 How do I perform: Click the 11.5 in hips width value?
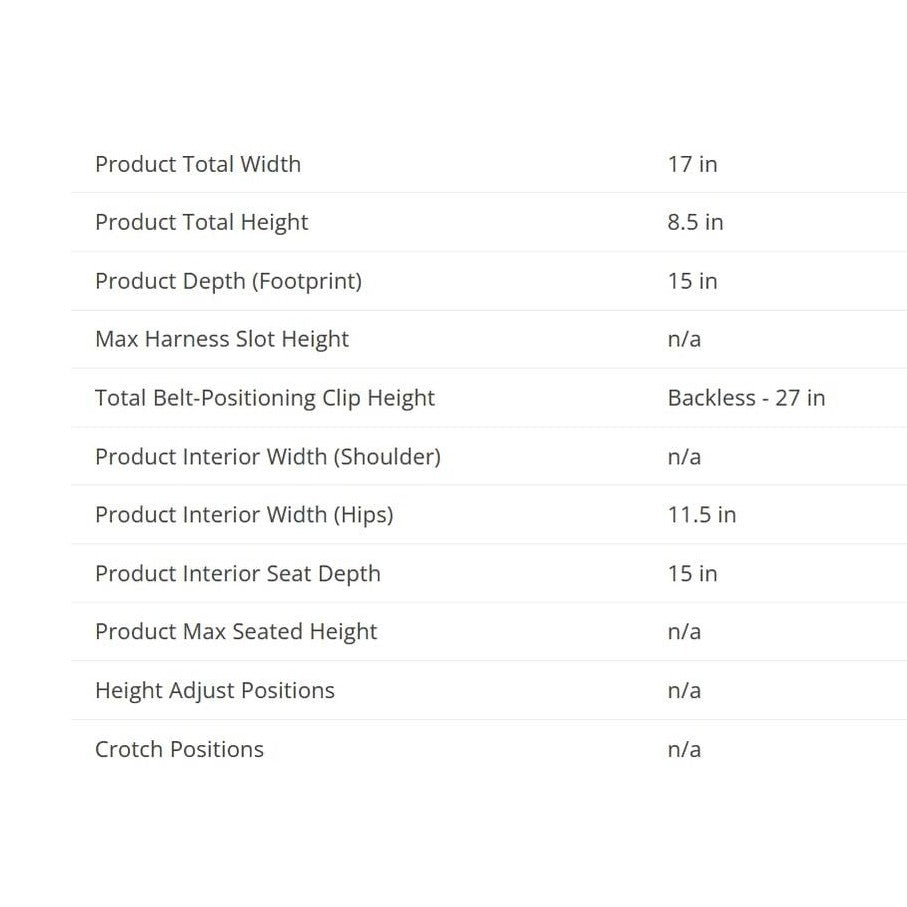[702, 515]
